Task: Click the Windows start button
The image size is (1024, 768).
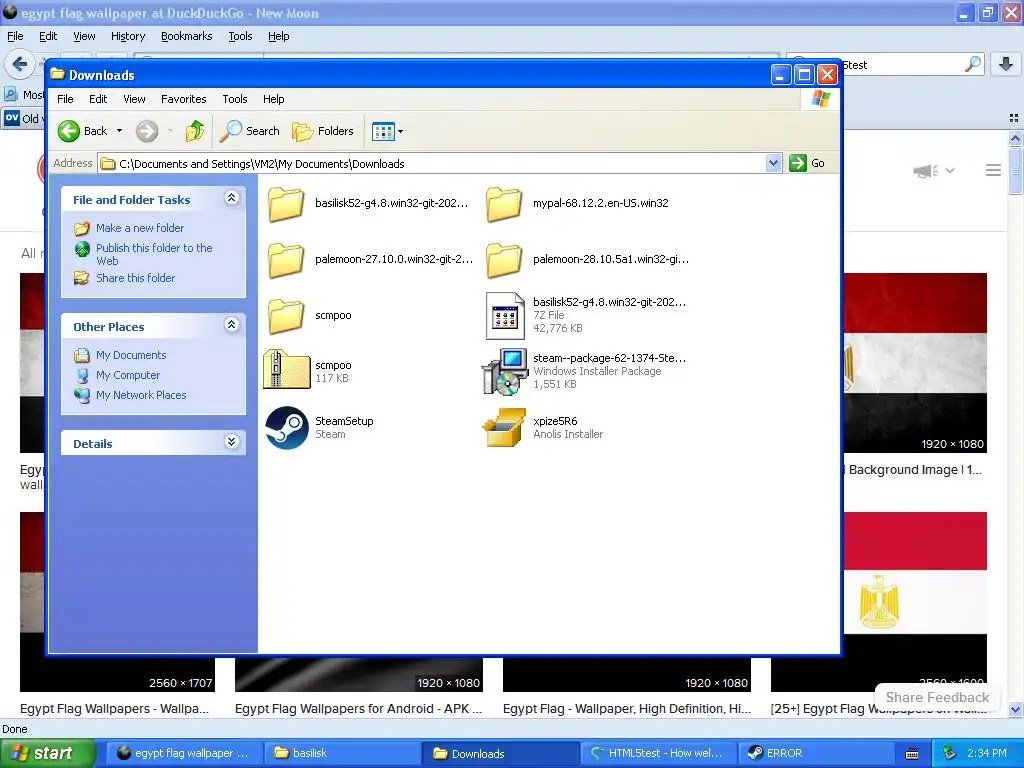Action: click(47, 754)
